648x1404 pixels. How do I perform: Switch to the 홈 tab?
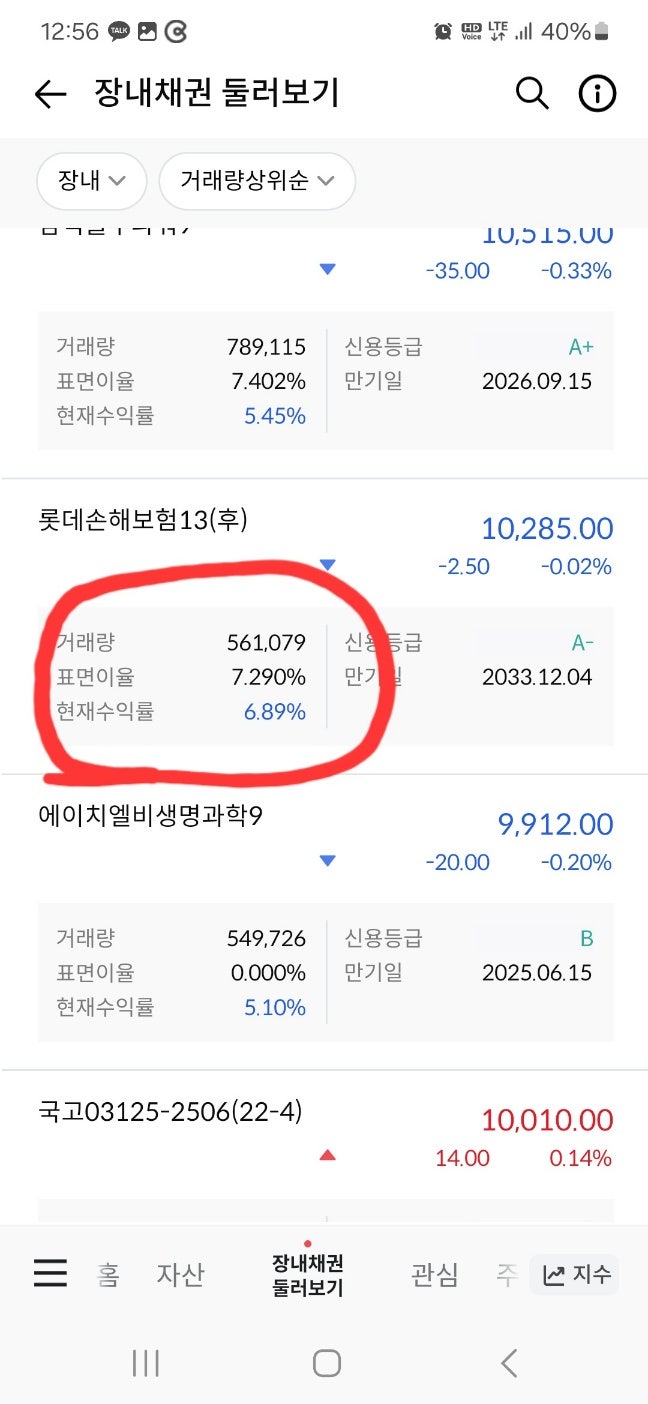(x=108, y=1275)
